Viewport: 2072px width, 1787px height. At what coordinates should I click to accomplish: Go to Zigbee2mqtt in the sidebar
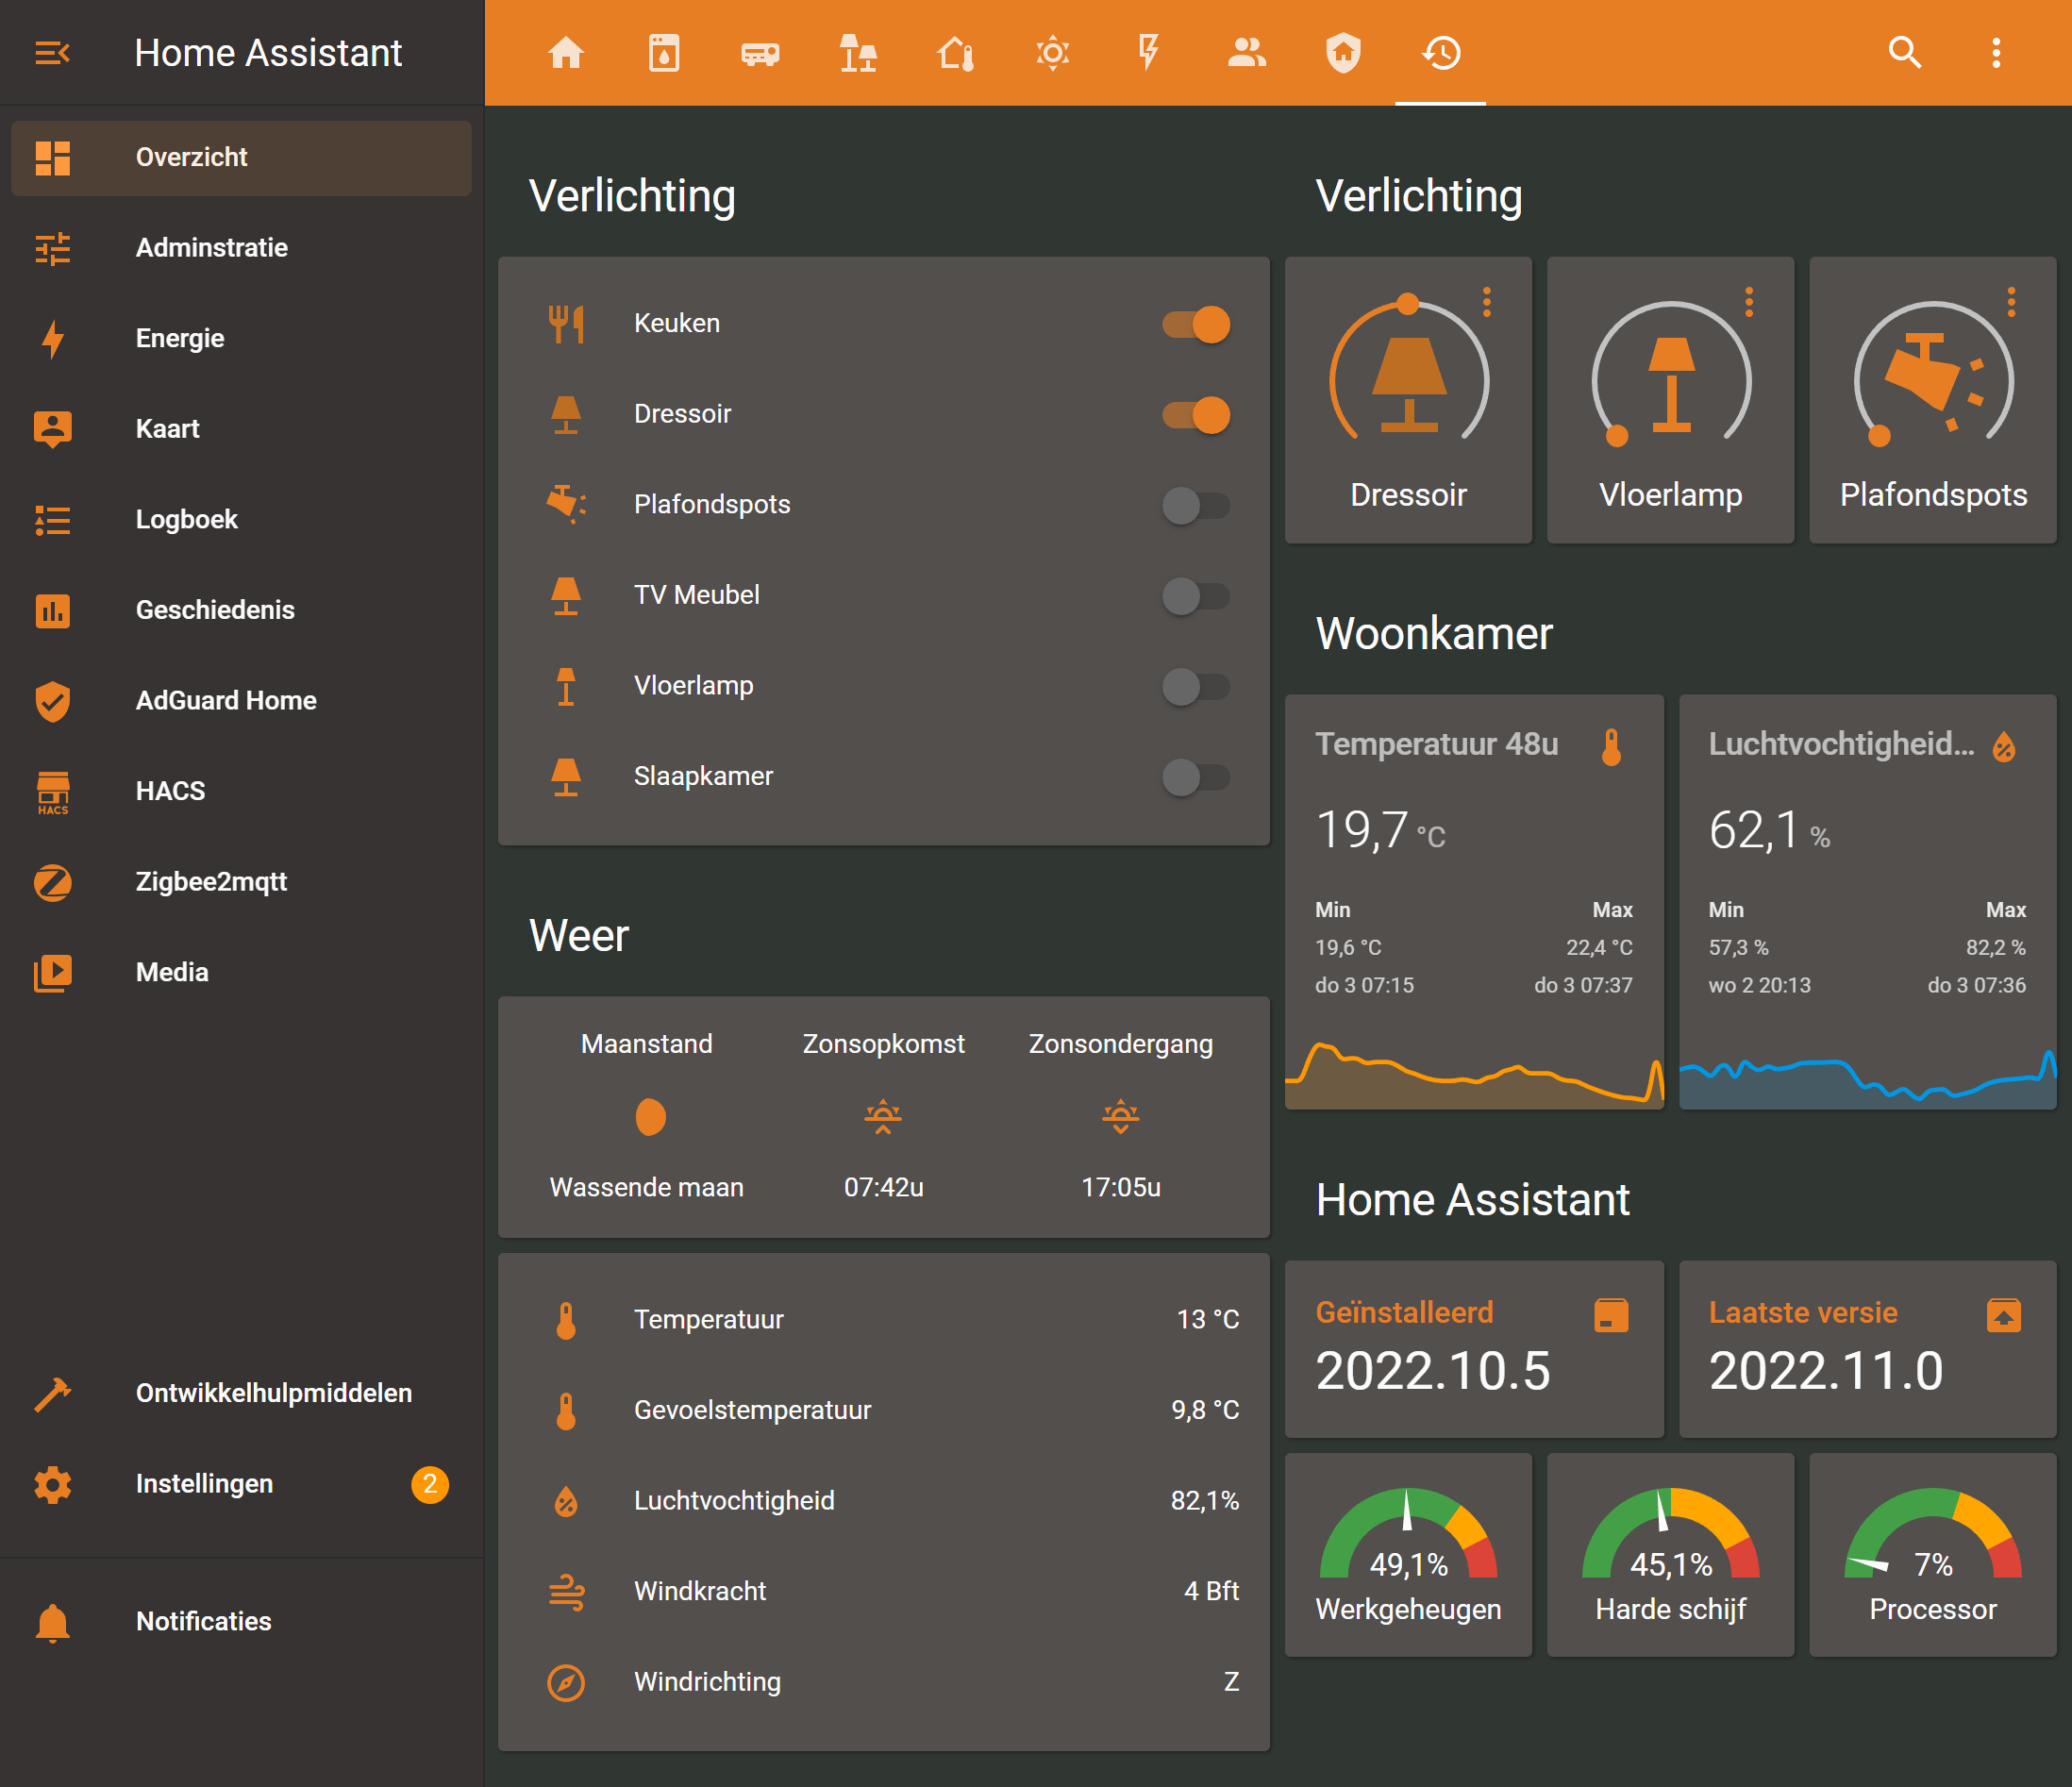click(x=211, y=881)
